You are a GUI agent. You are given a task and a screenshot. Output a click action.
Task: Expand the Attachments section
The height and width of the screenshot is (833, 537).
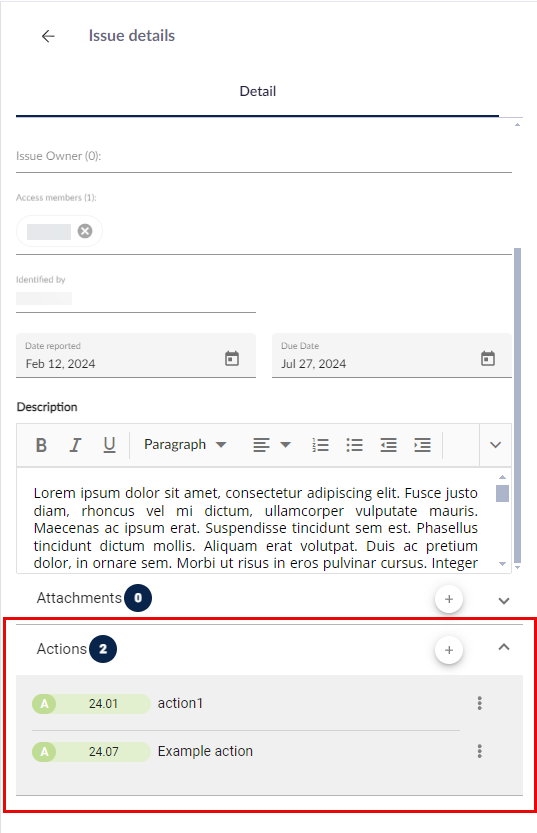(504, 601)
